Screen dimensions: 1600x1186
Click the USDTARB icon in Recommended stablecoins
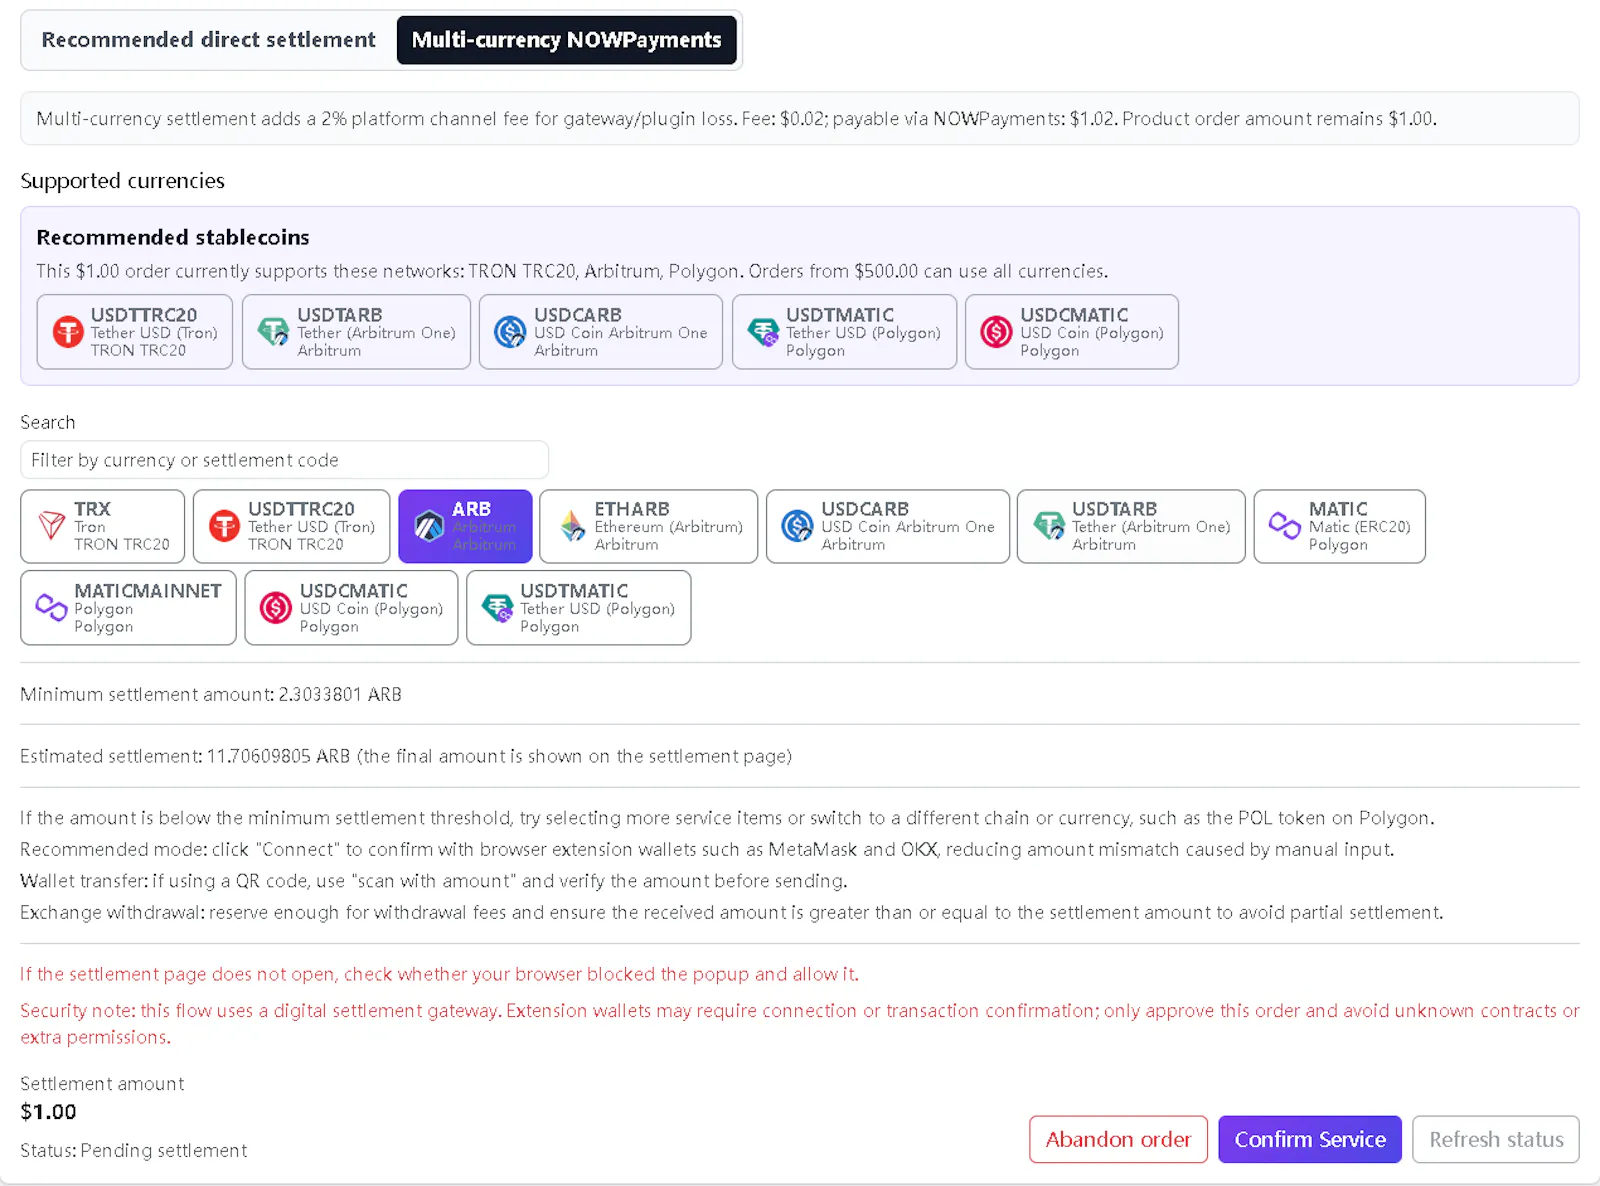click(x=273, y=331)
